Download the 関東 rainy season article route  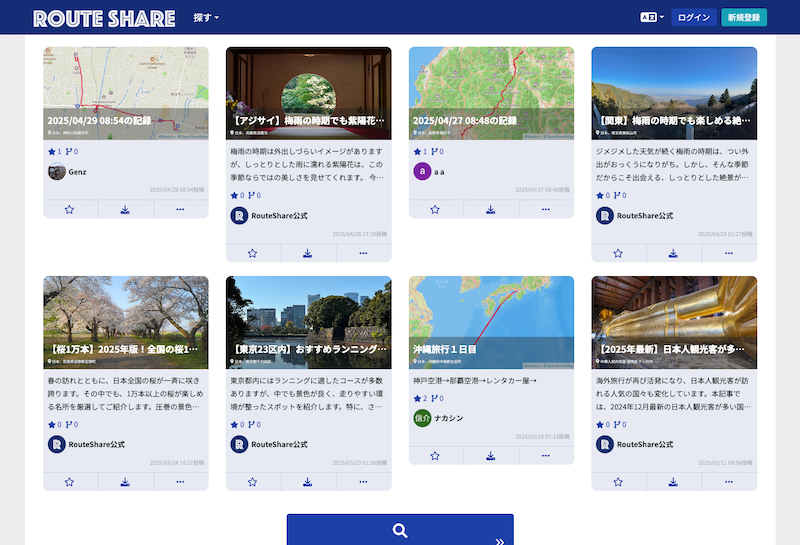coord(673,253)
